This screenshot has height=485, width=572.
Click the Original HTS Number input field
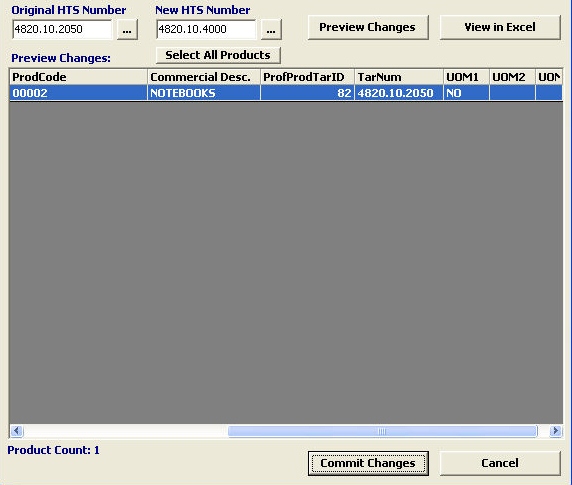click(x=62, y=29)
